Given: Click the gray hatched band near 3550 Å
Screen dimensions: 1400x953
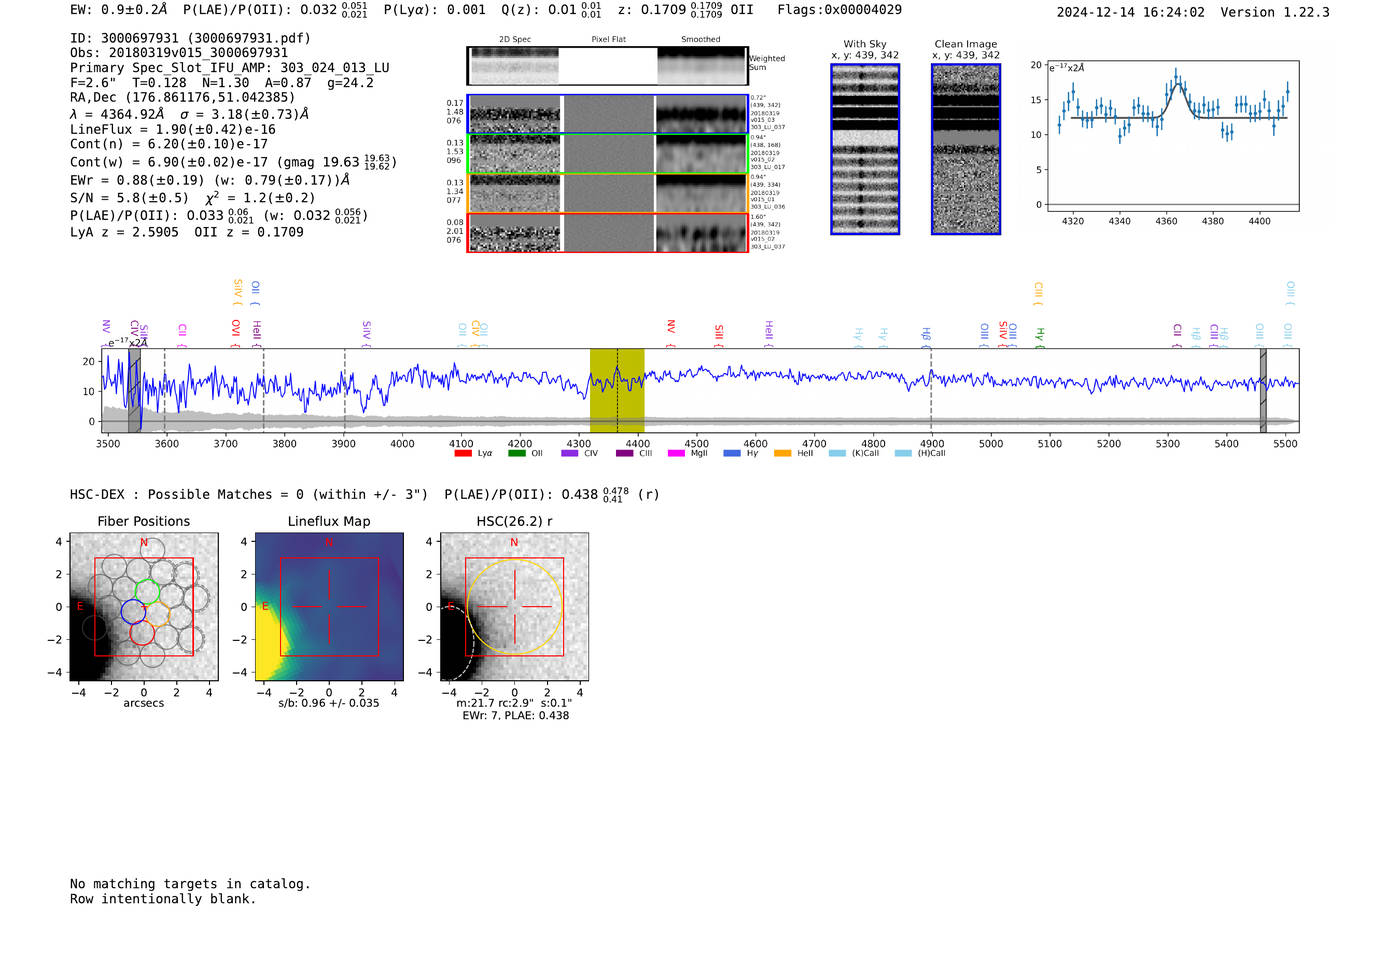Looking at the screenshot, I should pyautogui.click(x=134, y=390).
